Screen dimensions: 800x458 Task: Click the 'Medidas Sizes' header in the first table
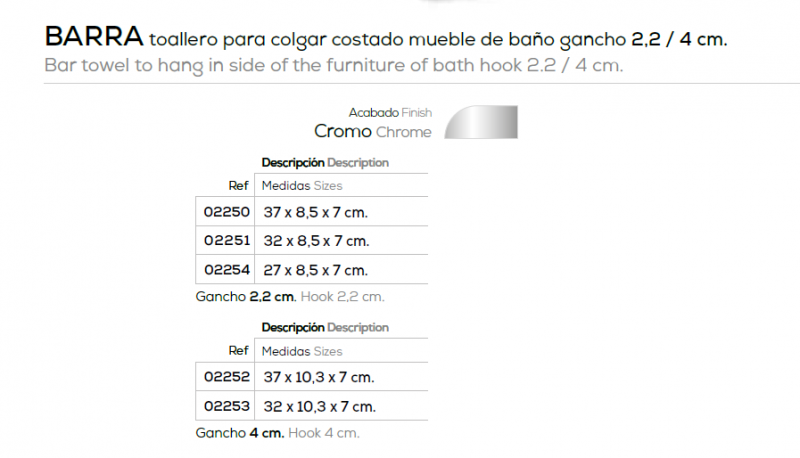coord(302,186)
